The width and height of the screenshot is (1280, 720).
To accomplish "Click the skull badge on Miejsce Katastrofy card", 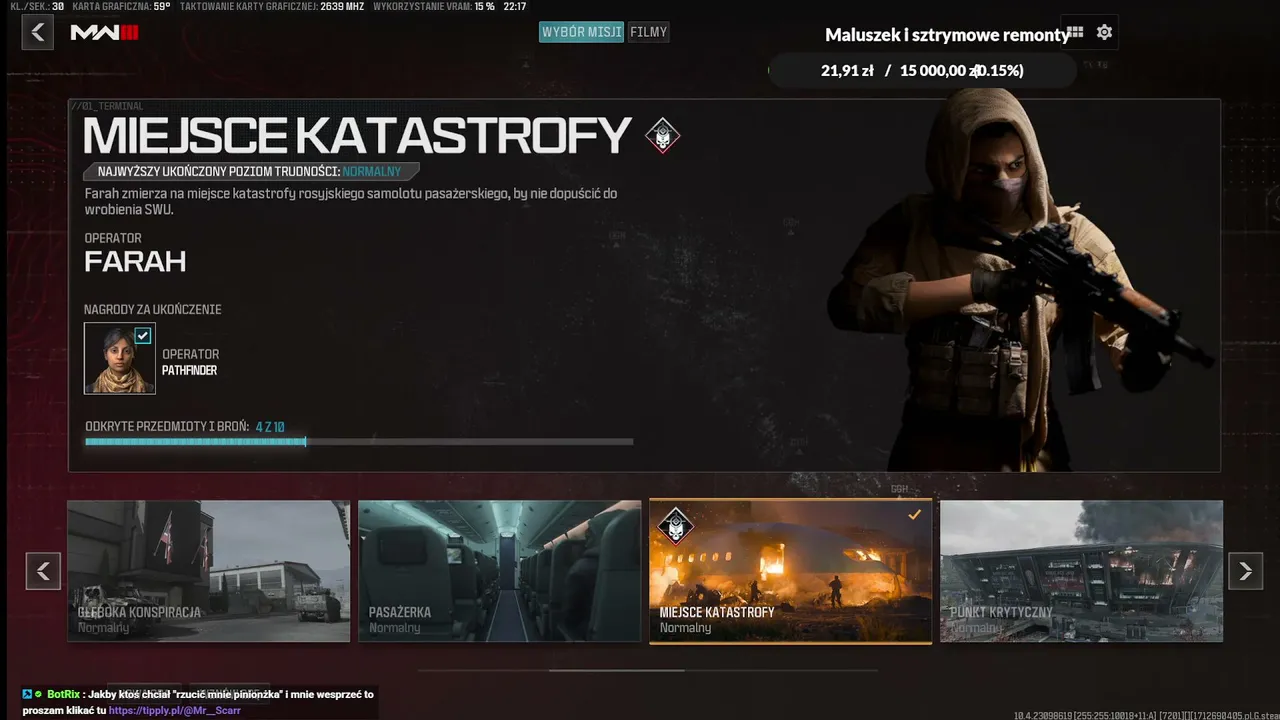I will [x=675, y=525].
